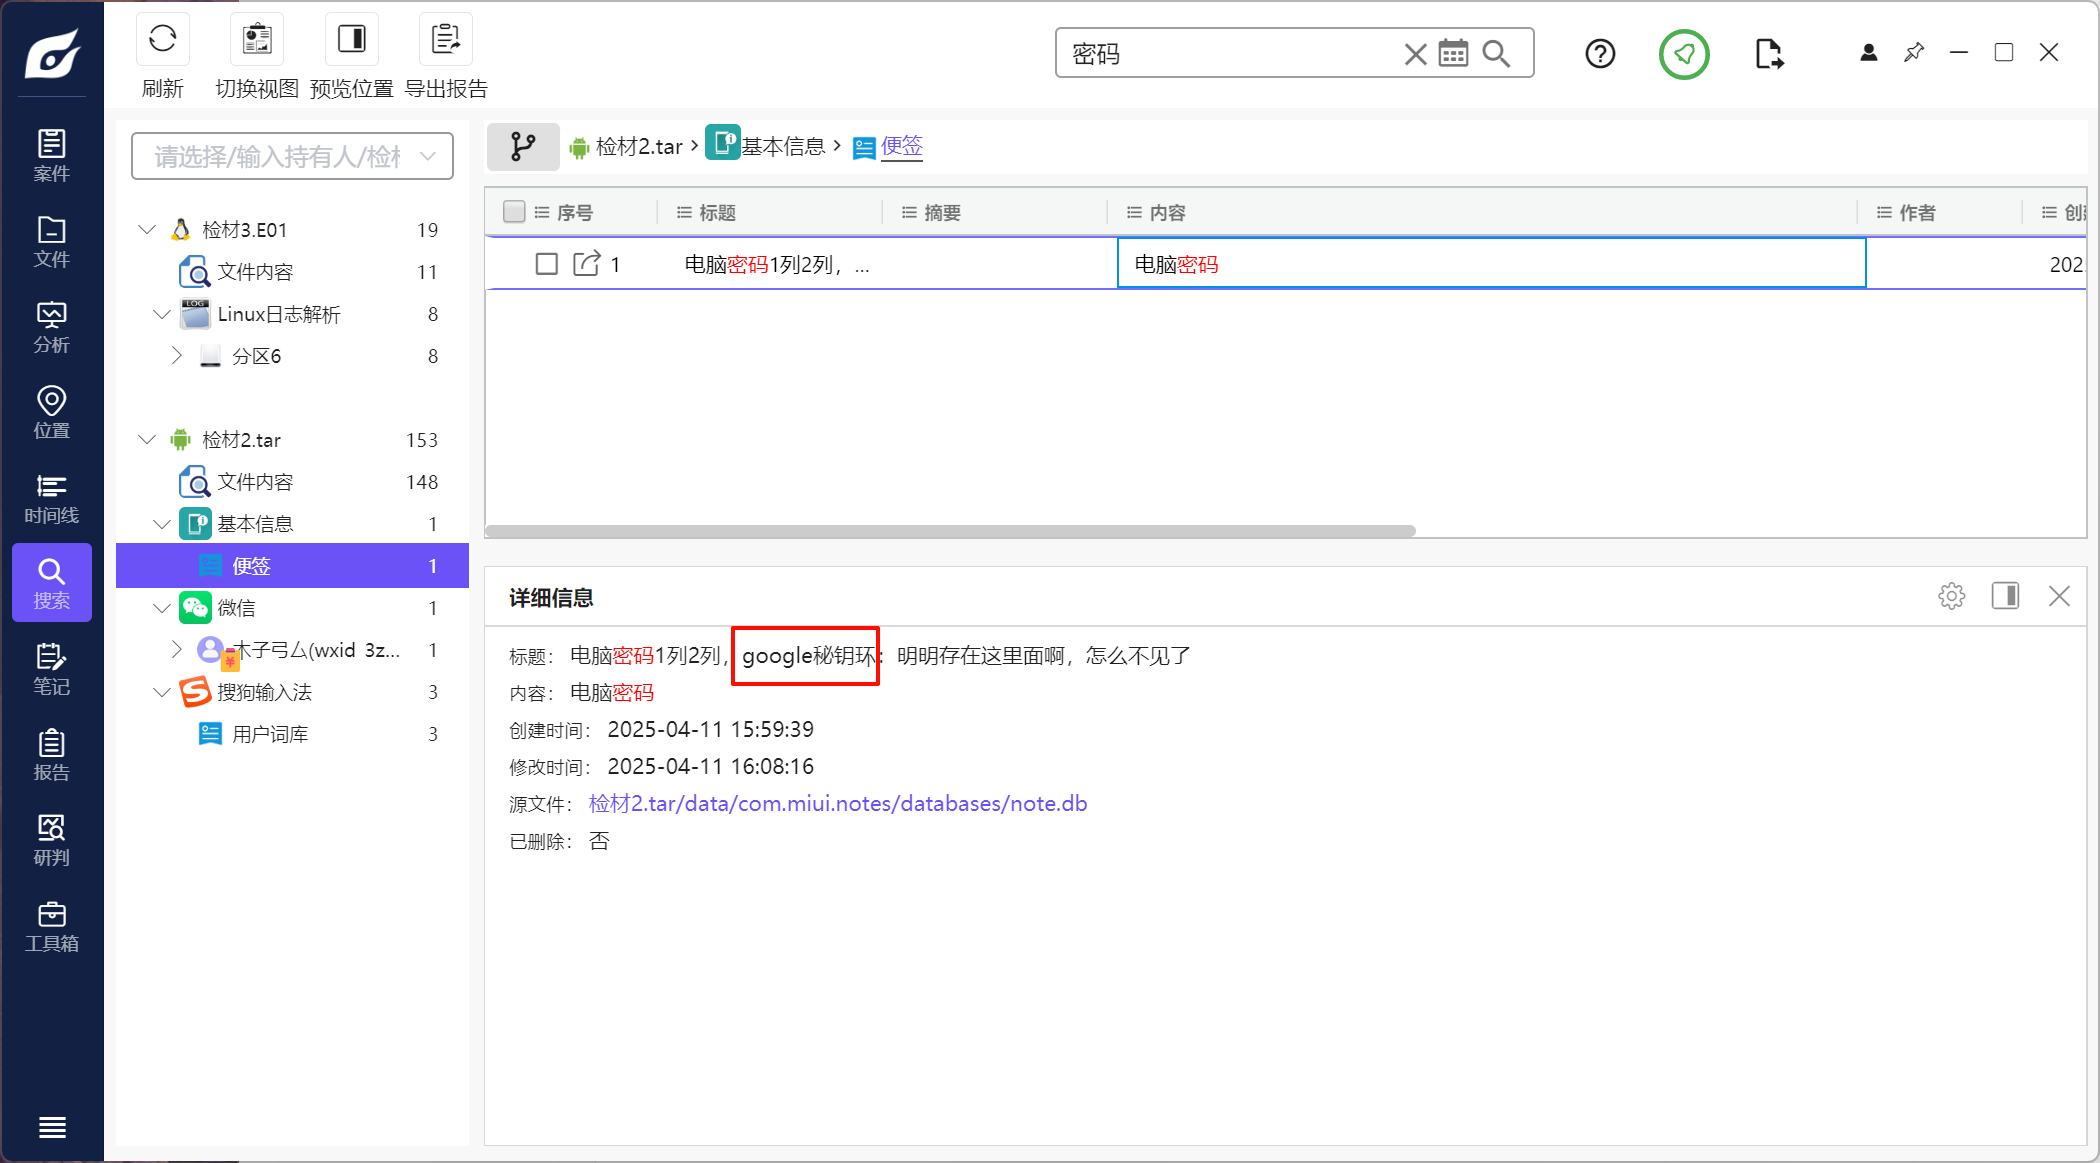
Task: Open the 标题 column header menu
Action: [684, 212]
